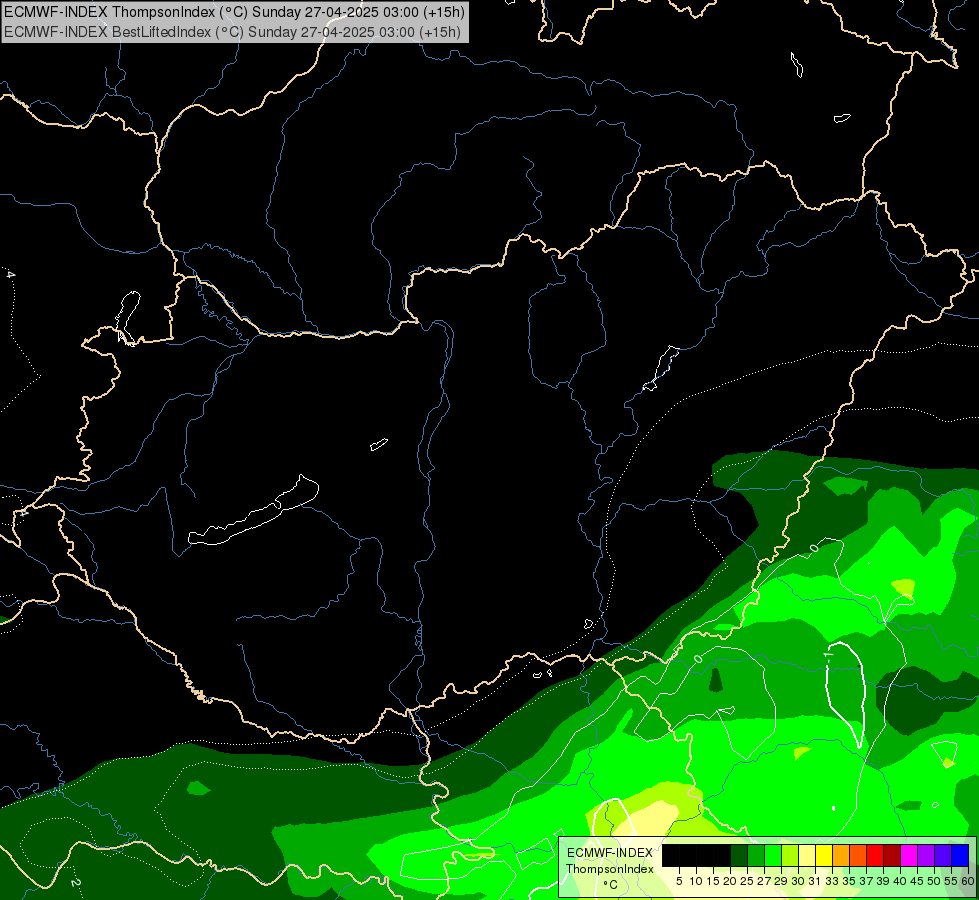Image resolution: width=979 pixels, height=900 pixels.
Task: Click the legend title ECMWF-INDEX
Action: click(x=610, y=853)
